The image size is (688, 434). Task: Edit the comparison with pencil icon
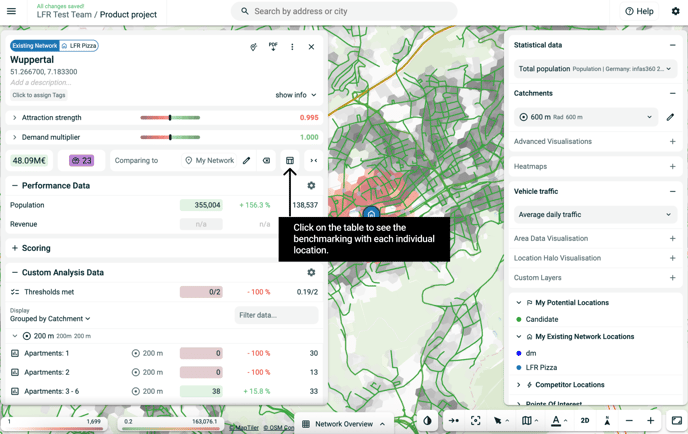pos(247,161)
